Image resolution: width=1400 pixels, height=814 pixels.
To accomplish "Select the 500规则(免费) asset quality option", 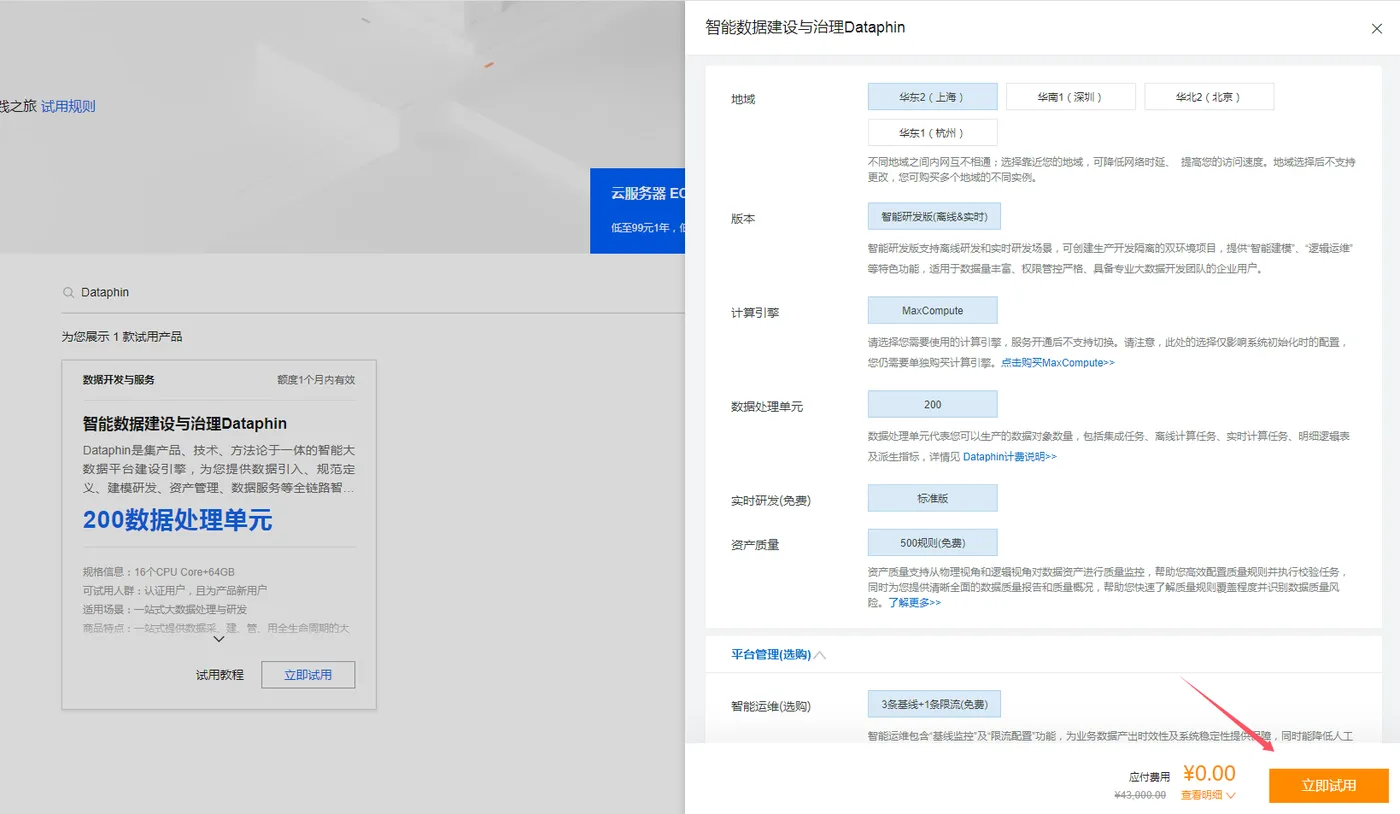I will click(x=933, y=542).
